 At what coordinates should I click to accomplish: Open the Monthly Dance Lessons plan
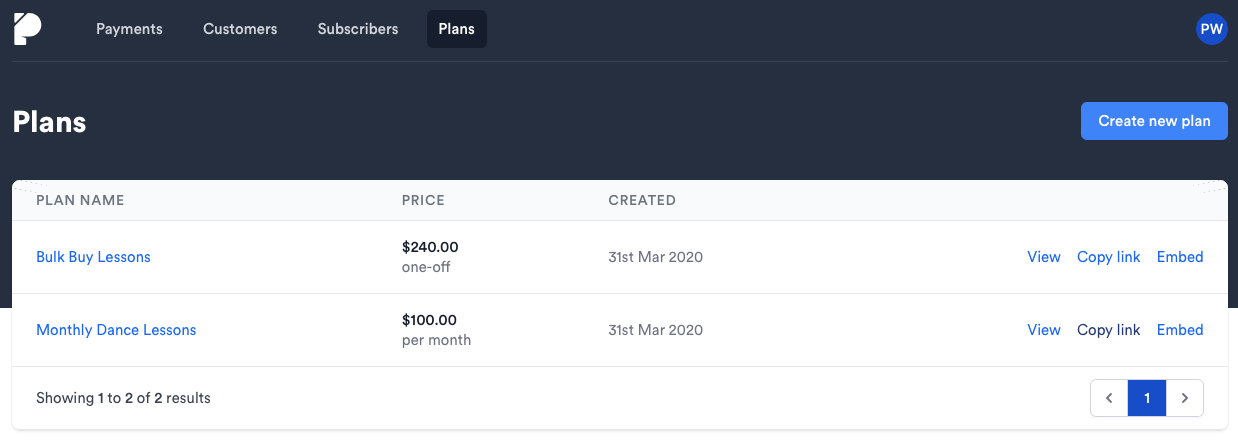pos(116,330)
